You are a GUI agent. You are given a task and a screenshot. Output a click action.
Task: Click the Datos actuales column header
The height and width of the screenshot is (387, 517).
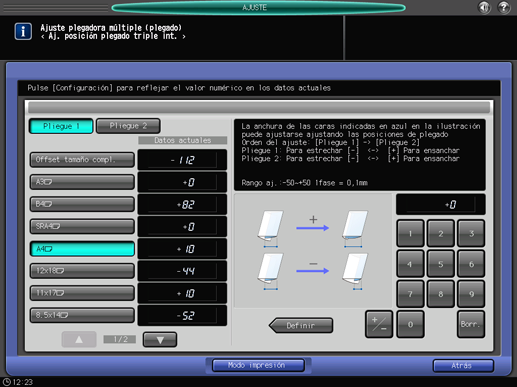pos(183,140)
